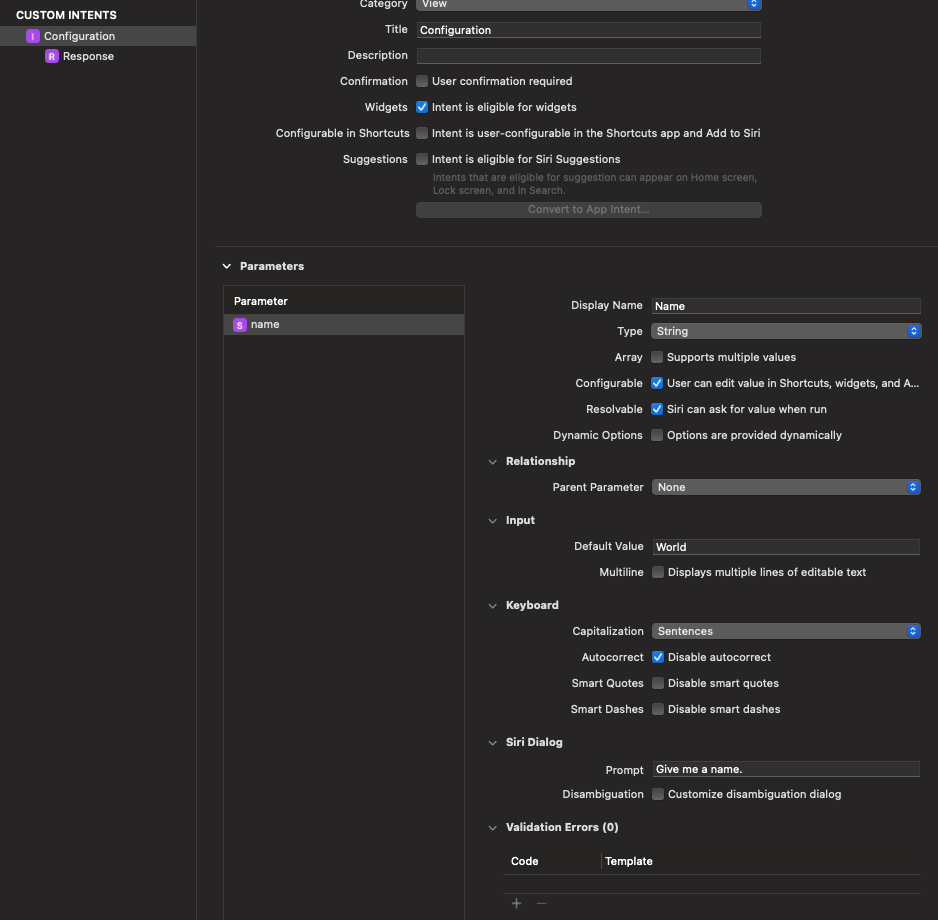This screenshot has width=938, height=920.
Task: Collapse the Siri Dialog section
Action: (492, 742)
